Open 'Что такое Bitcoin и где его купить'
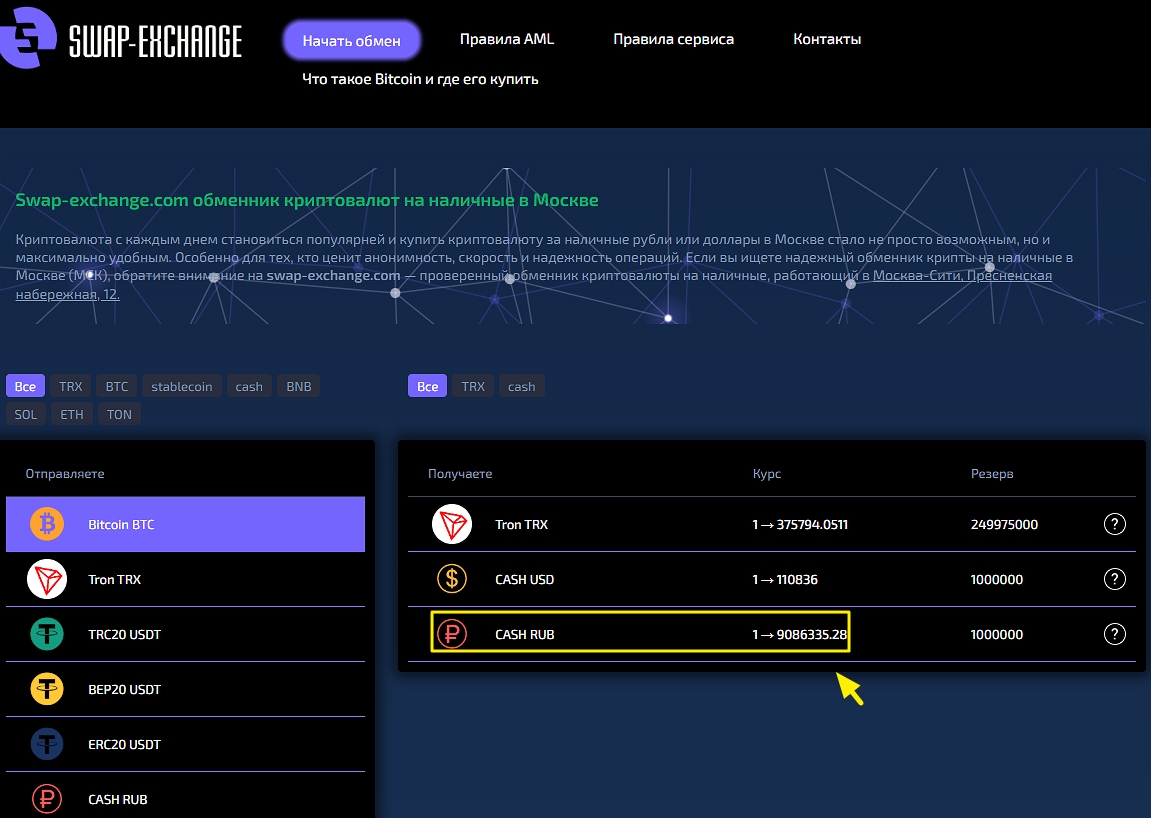1151x818 pixels. tap(420, 79)
